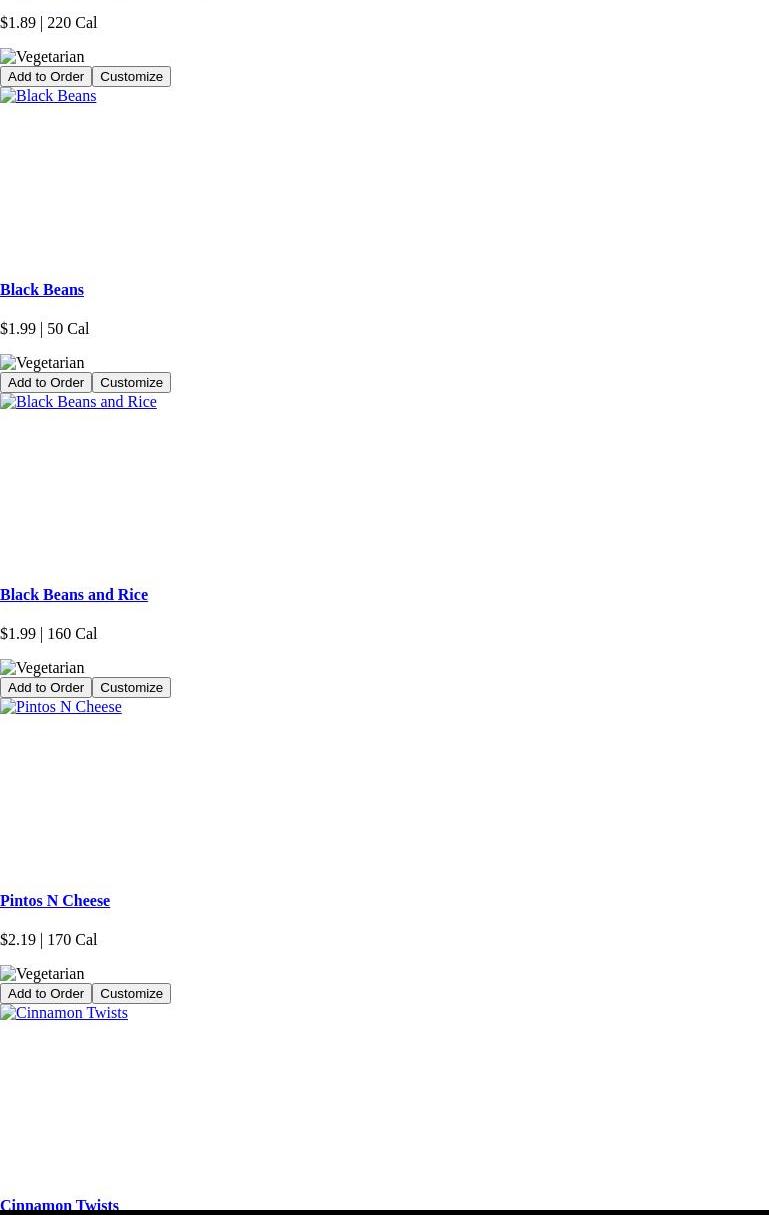Customize the Black Beans and Rice item
The width and height of the screenshot is (769, 1215).
point(131,688)
